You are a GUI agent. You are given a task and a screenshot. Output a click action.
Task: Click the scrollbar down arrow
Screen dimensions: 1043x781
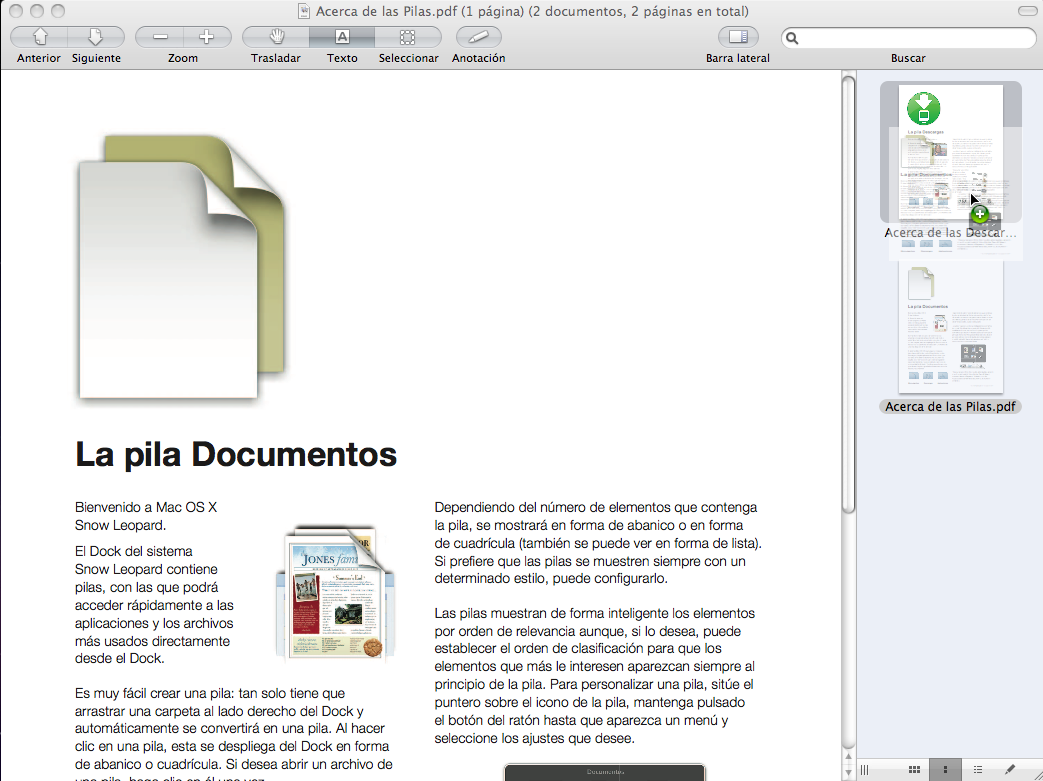point(848,772)
